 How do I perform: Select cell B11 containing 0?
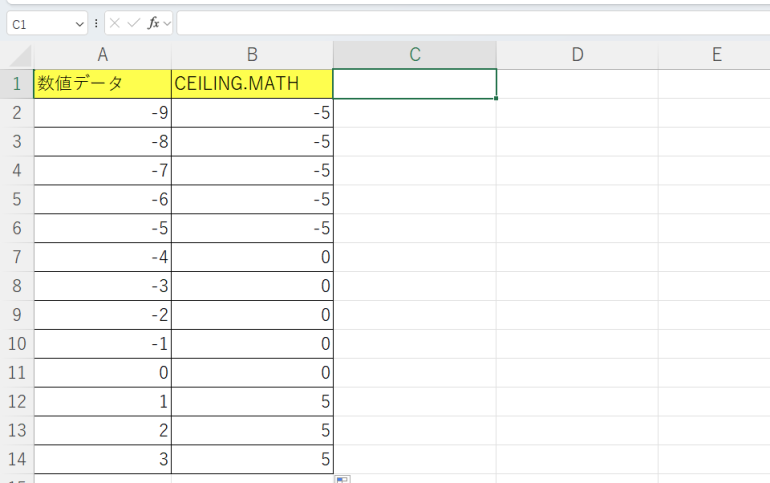pos(252,373)
